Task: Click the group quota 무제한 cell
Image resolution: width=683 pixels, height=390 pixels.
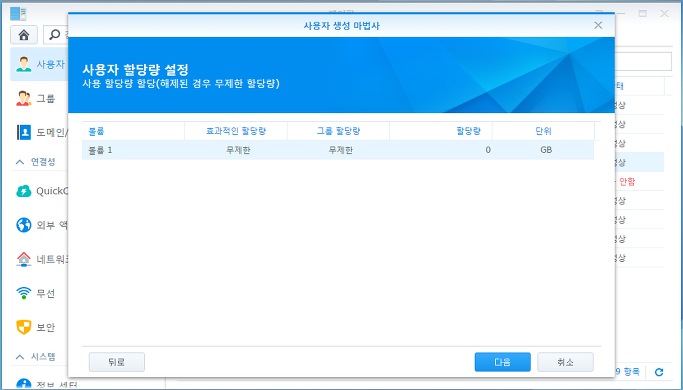Action: pos(338,150)
